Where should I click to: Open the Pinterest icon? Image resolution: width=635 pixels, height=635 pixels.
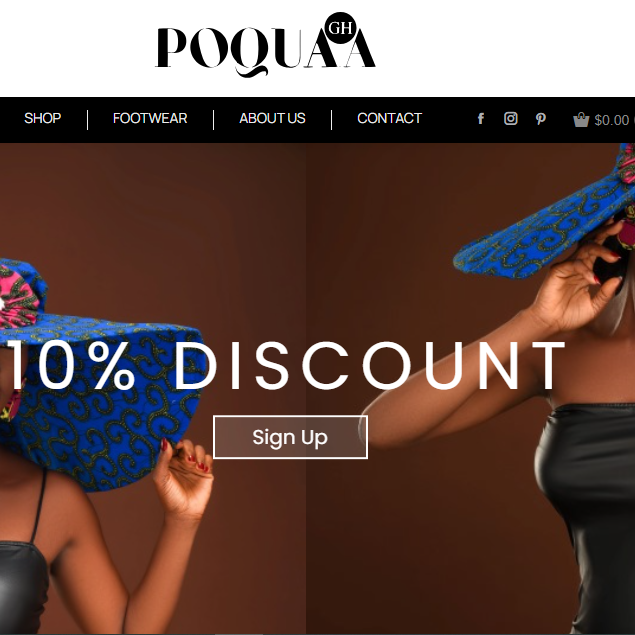540,119
